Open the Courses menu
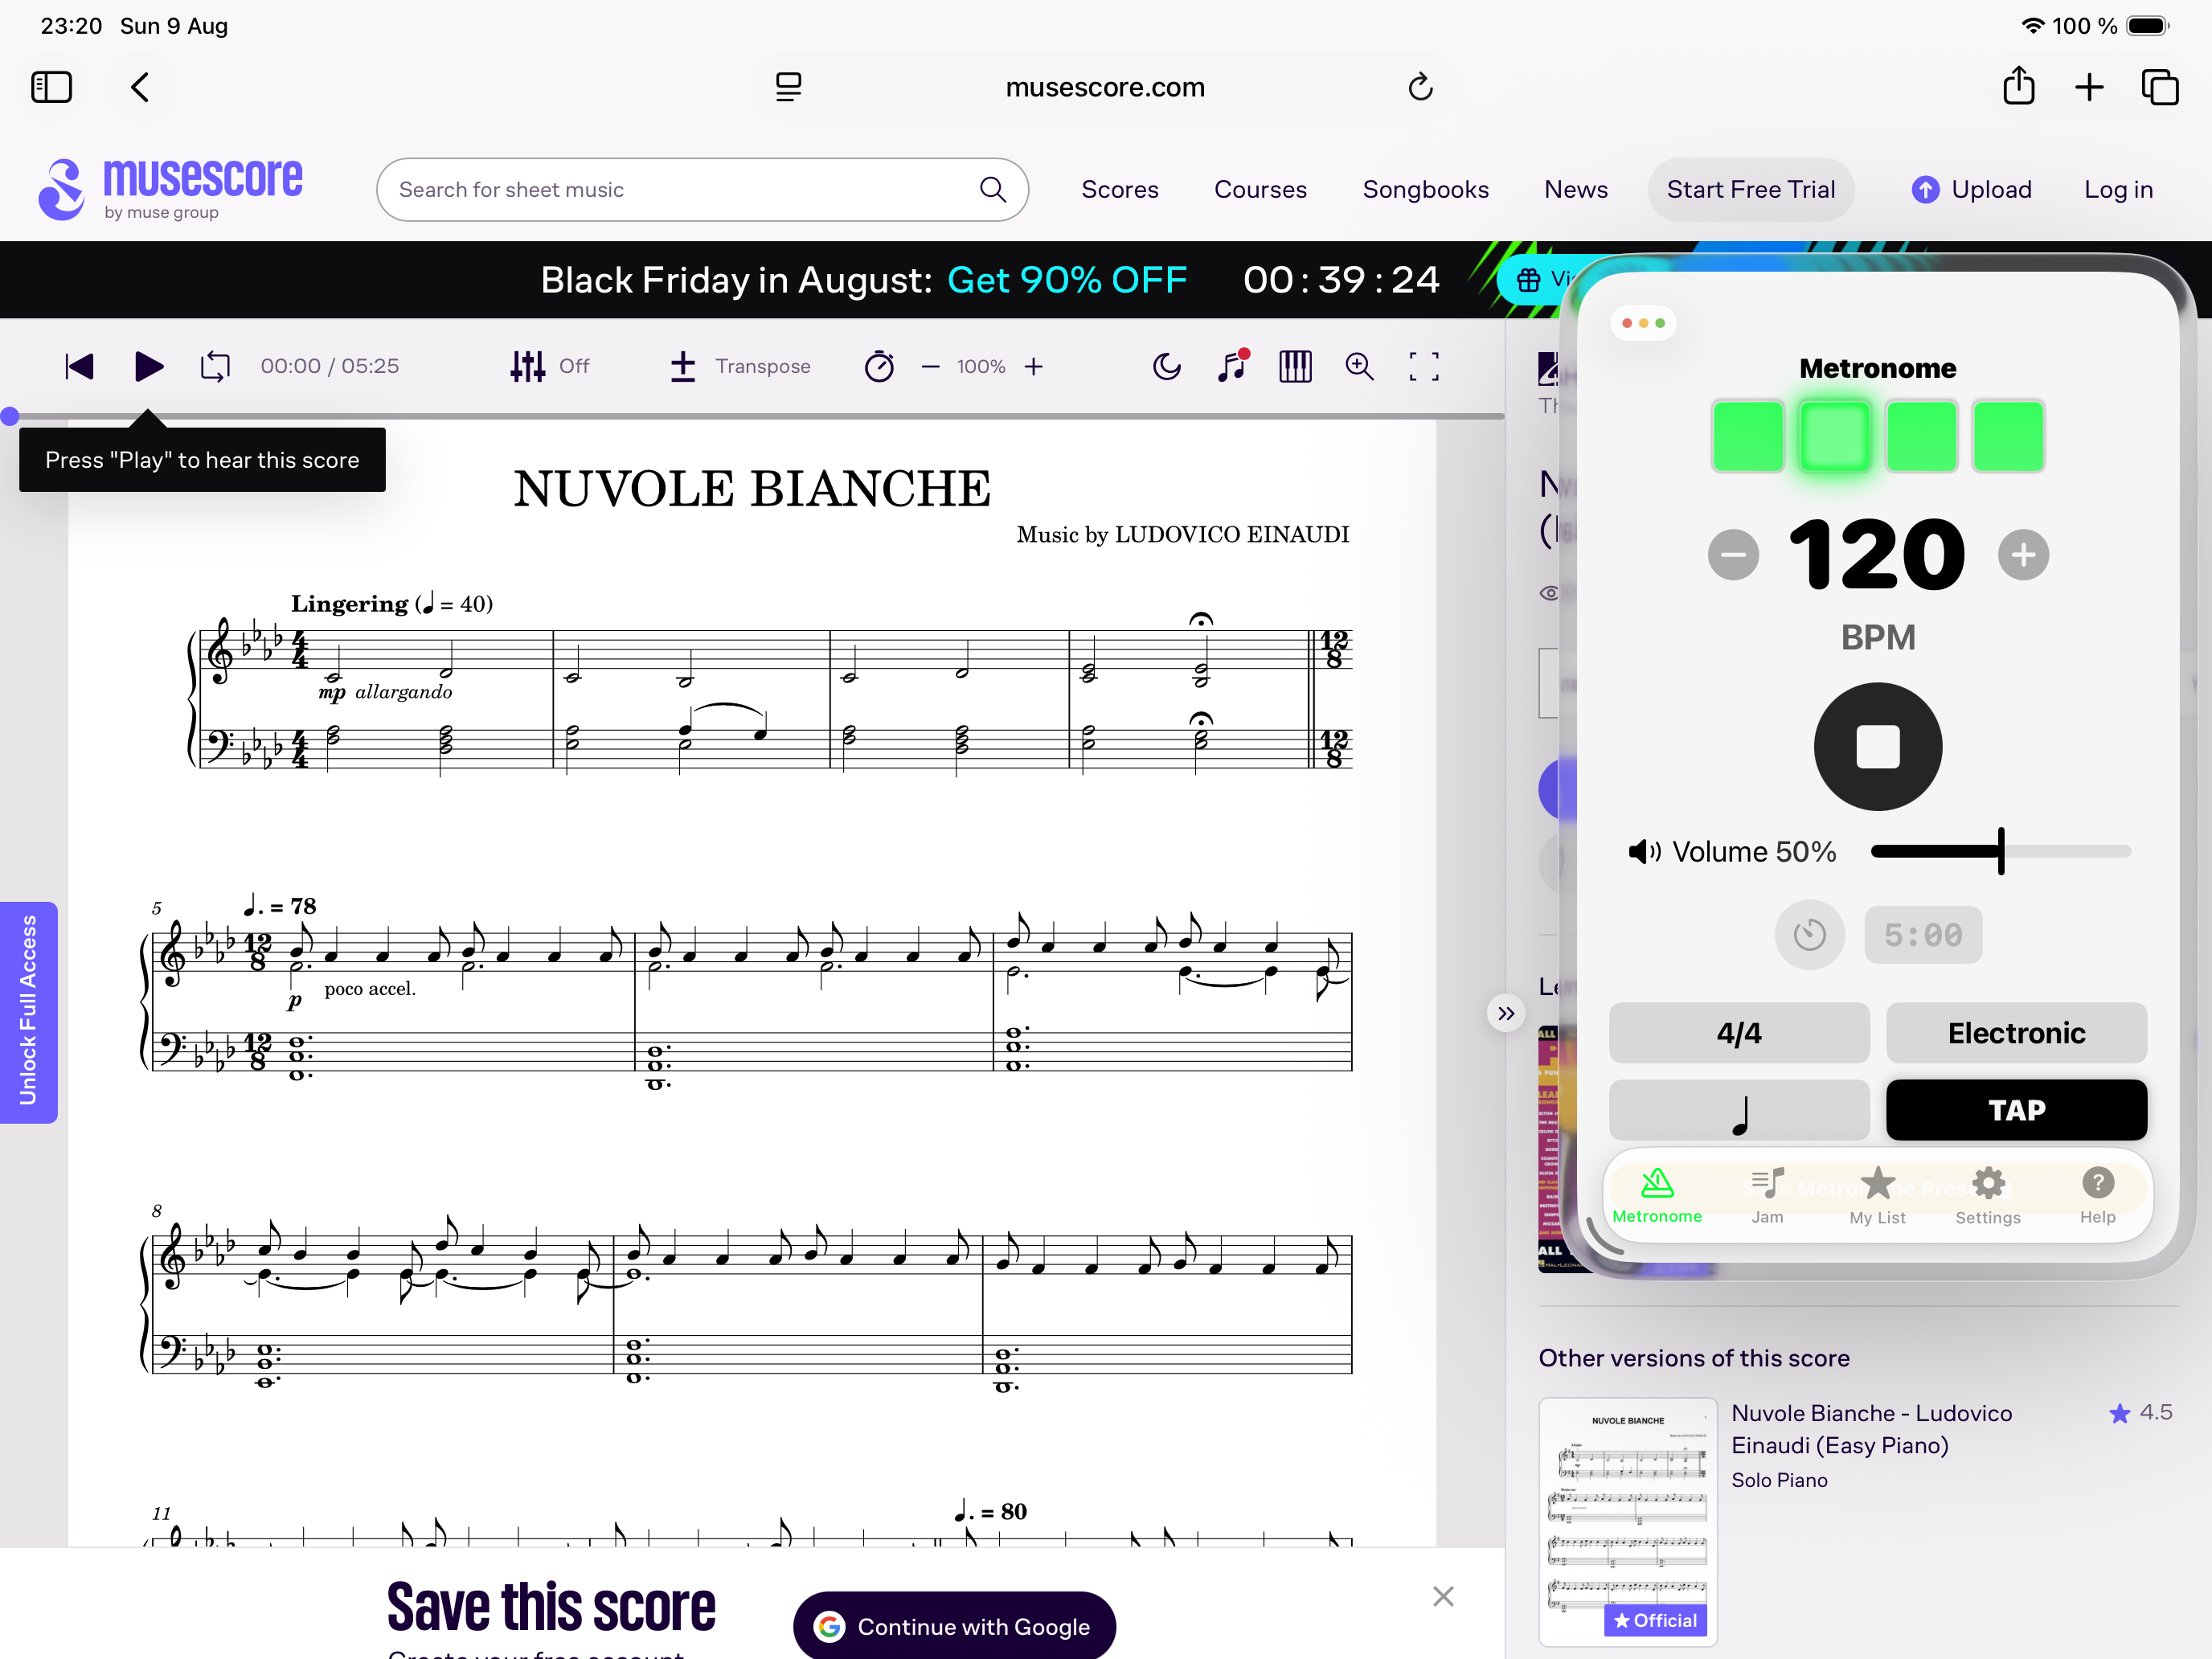This screenshot has width=2212, height=1659. point(1260,189)
